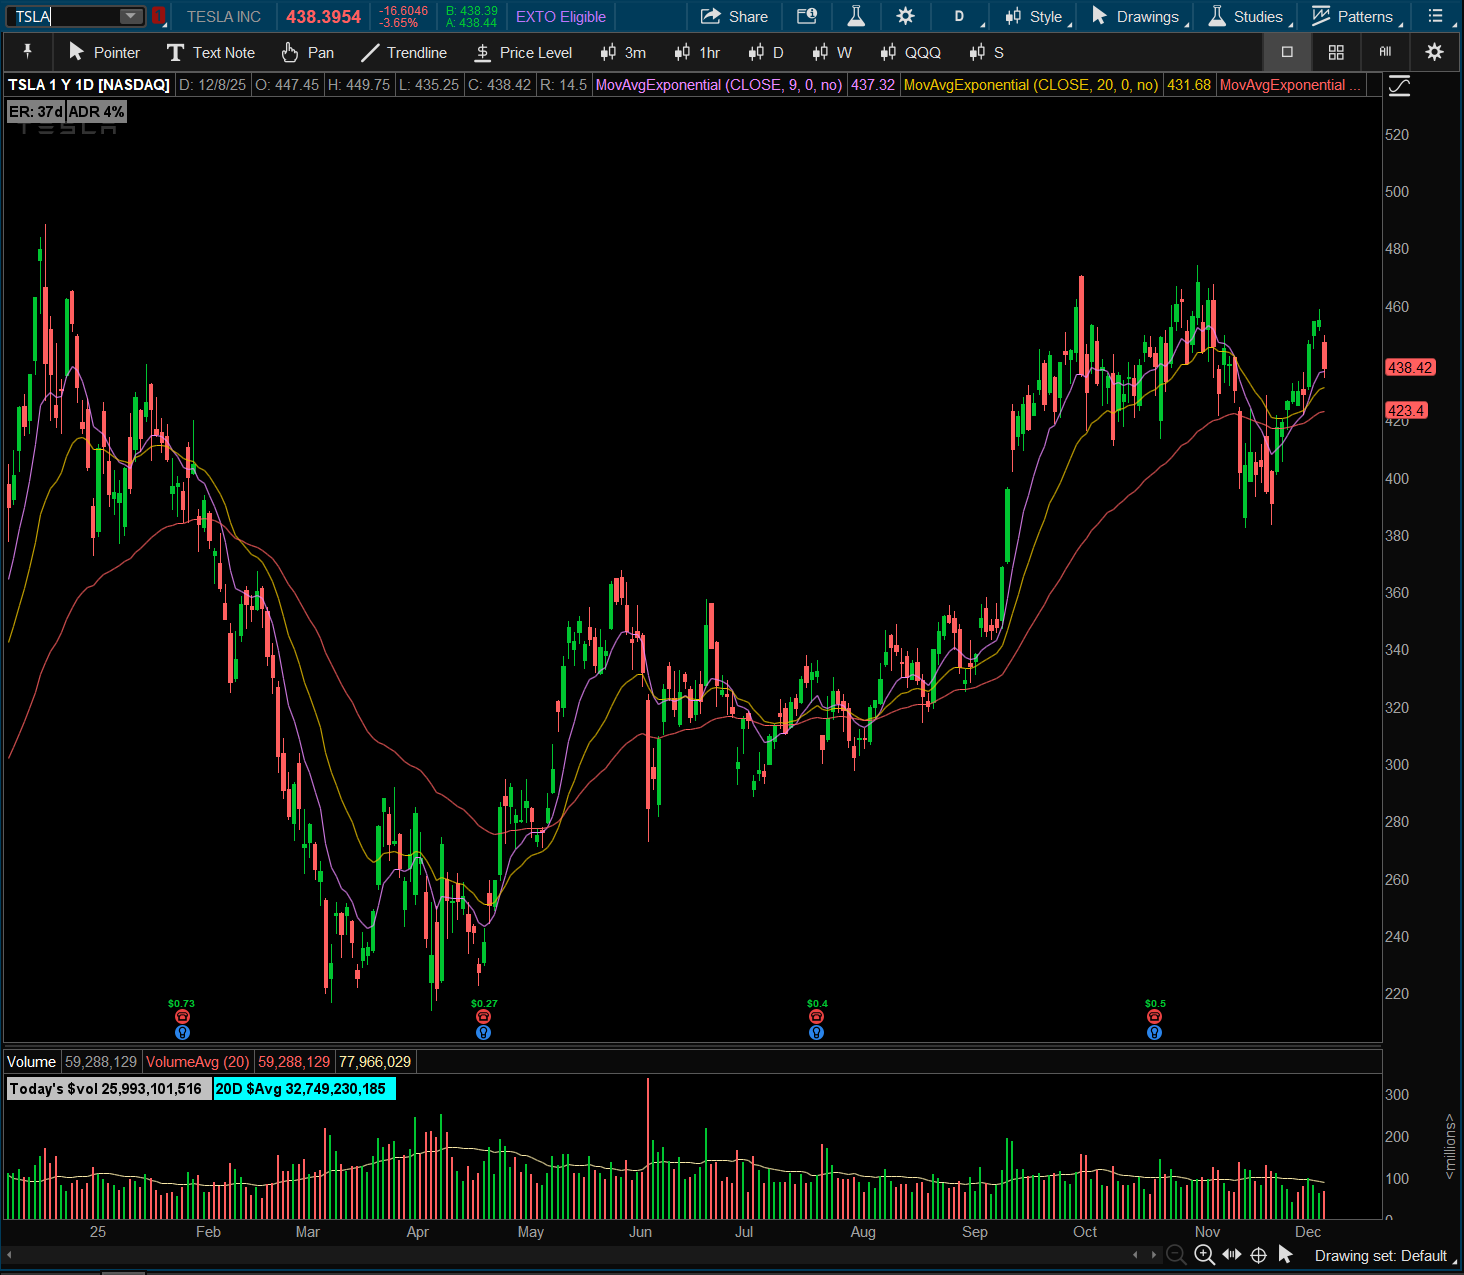This screenshot has width=1464, height=1275.
Task: Click the TESLA INC company name
Action: click(224, 16)
